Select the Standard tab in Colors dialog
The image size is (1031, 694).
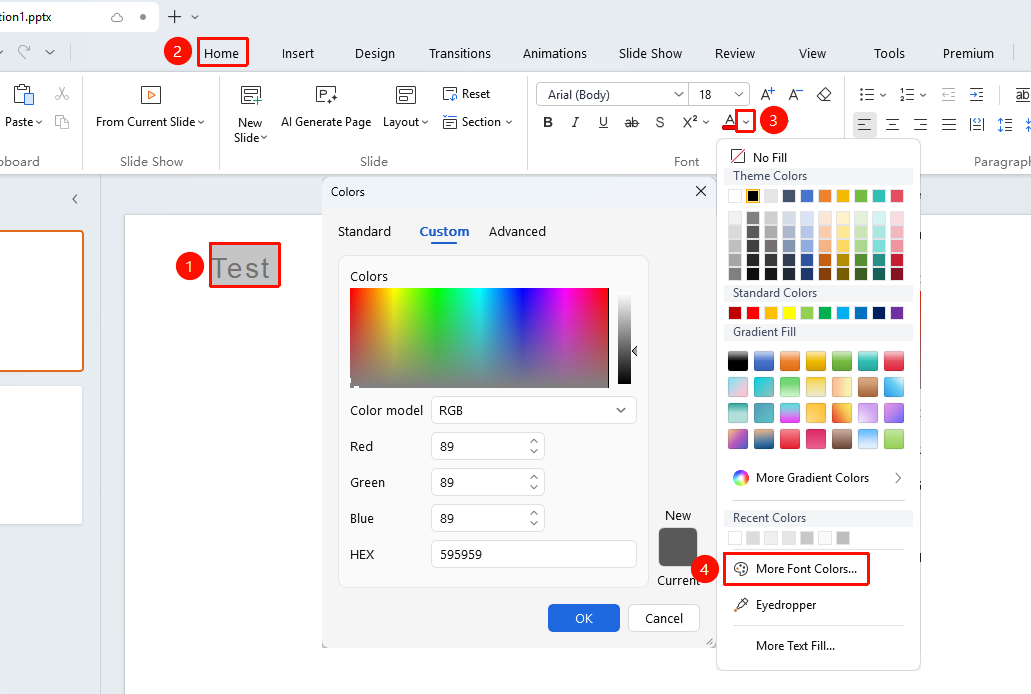pyautogui.click(x=364, y=232)
